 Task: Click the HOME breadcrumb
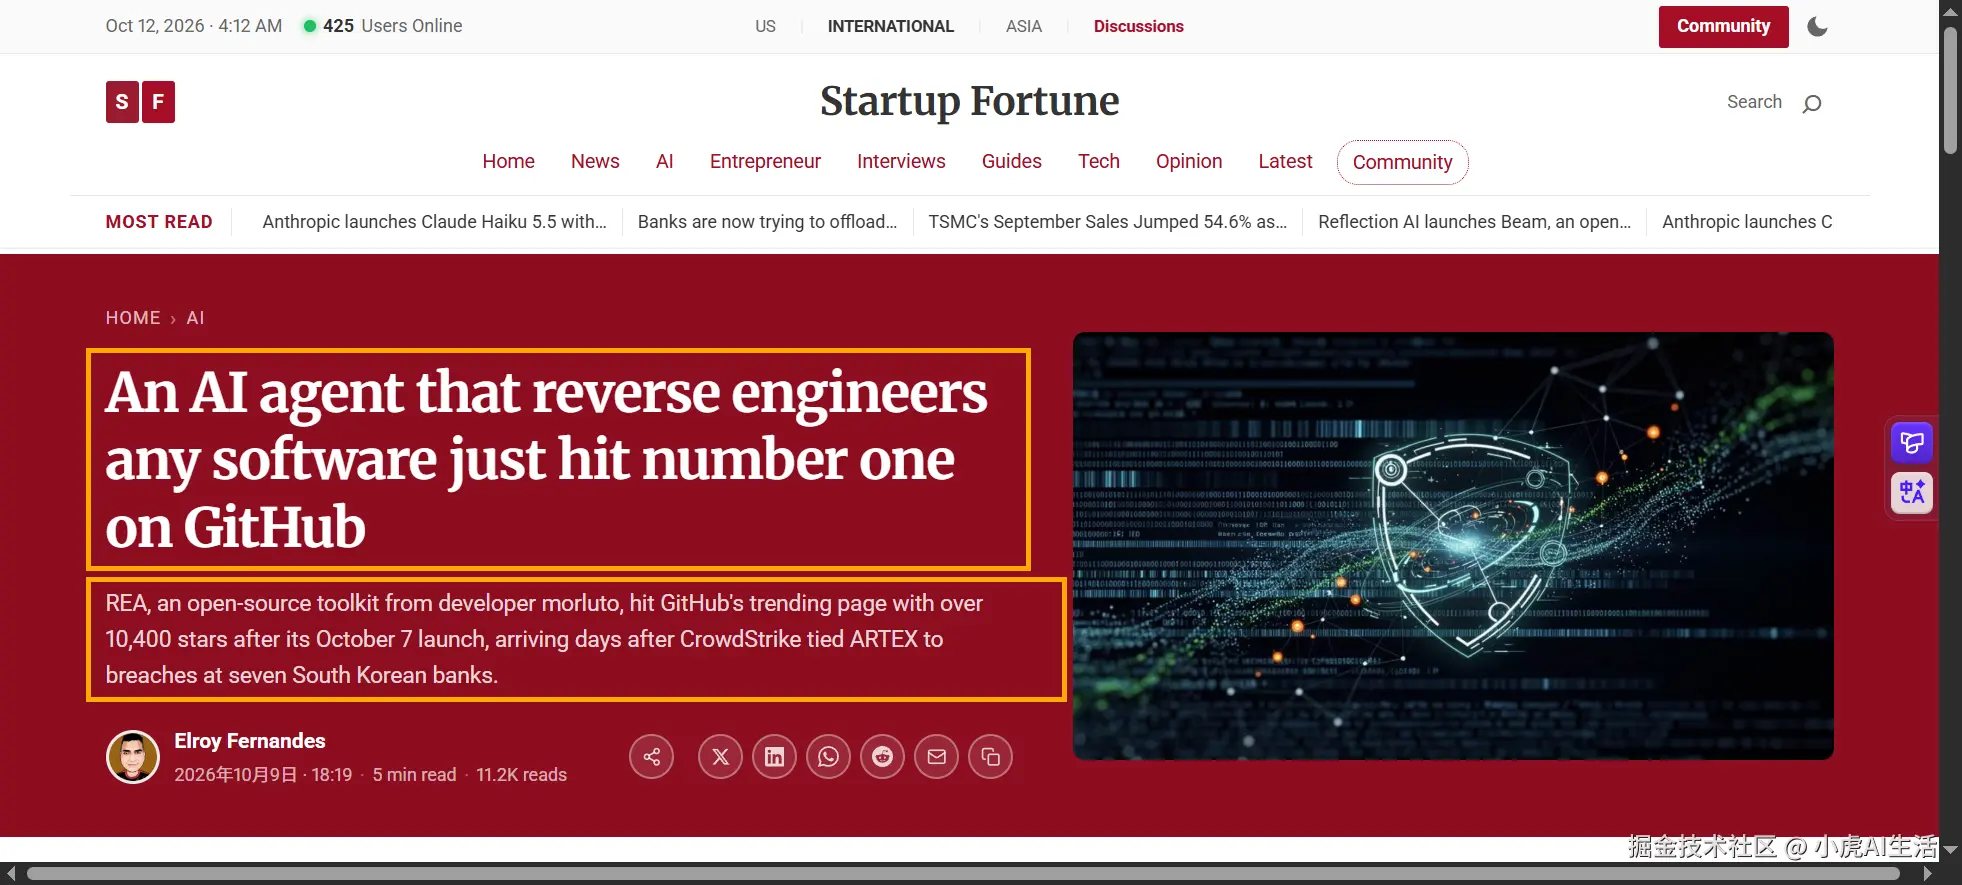coord(133,318)
